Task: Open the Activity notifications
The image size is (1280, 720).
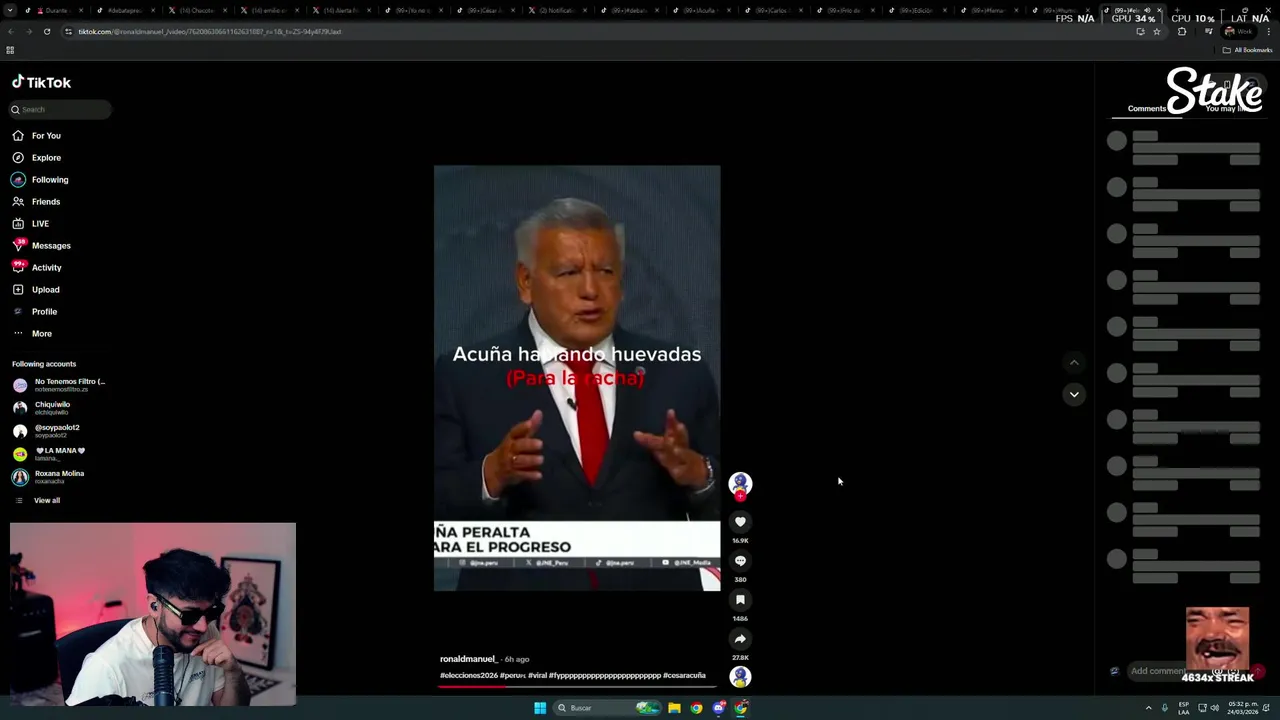Action: coord(46,268)
